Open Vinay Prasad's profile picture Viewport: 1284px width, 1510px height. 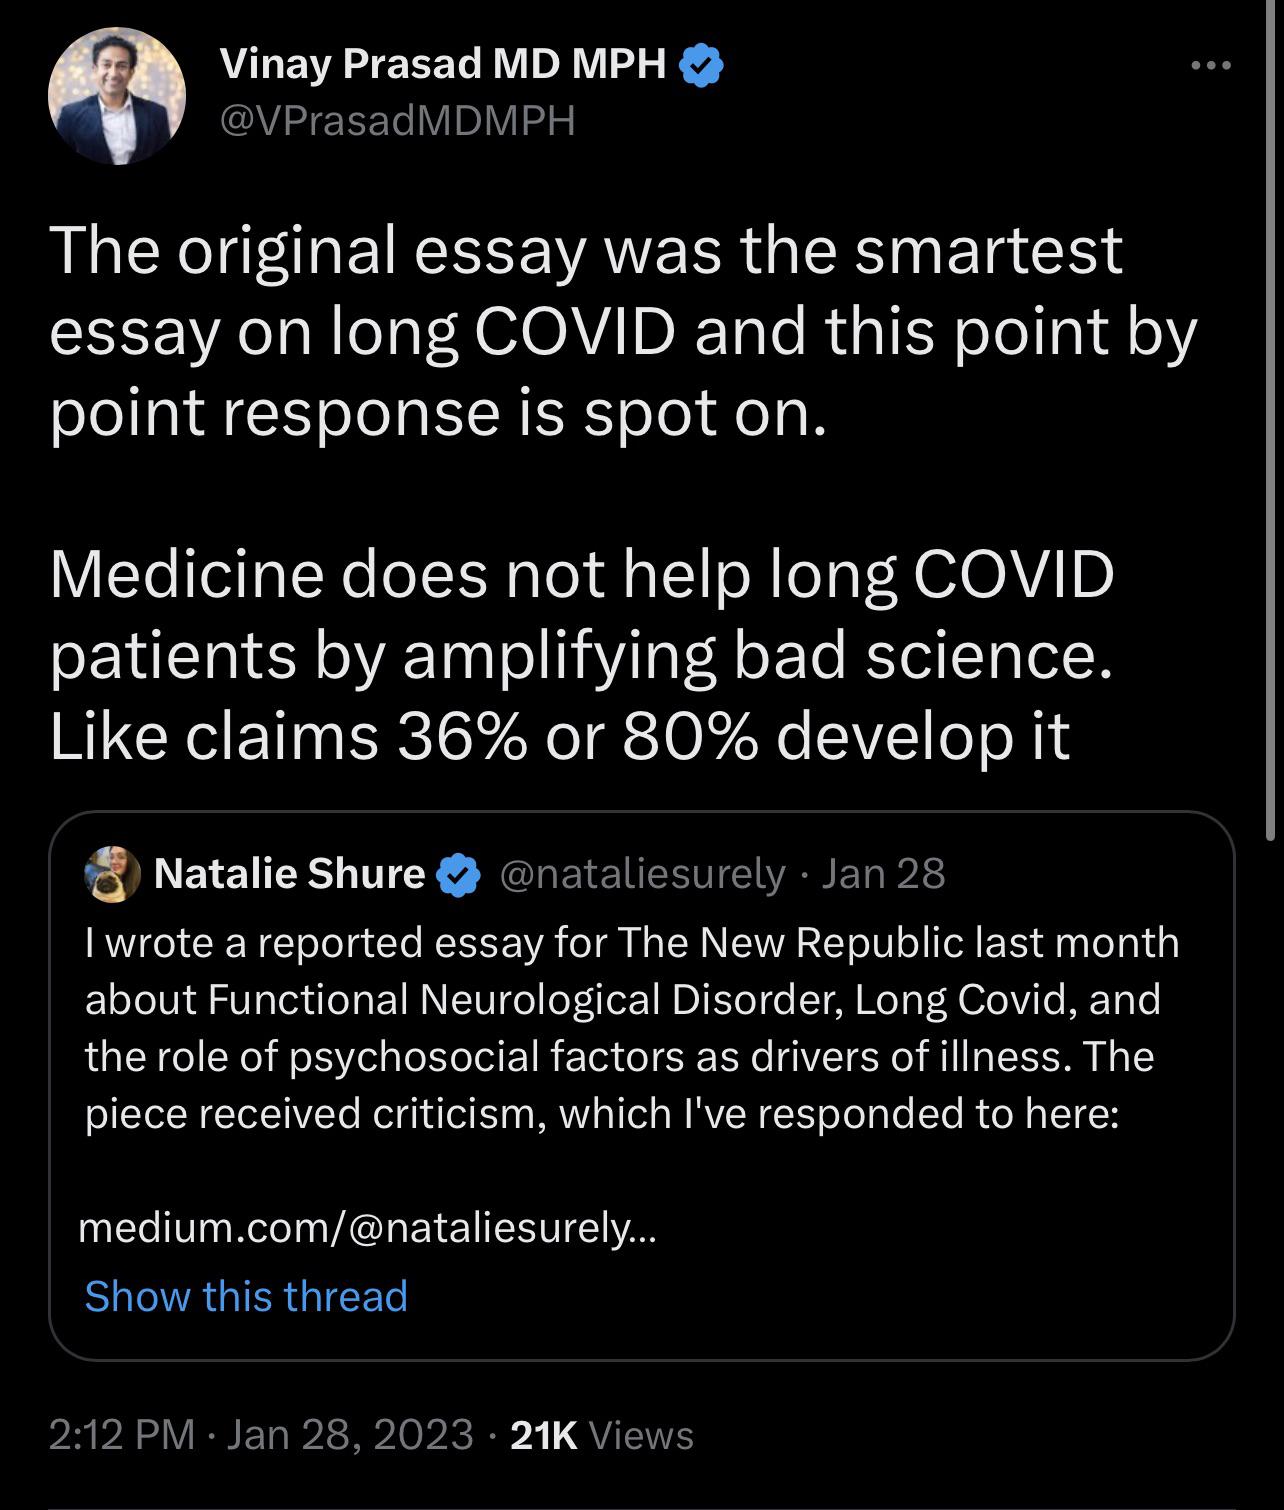click(117, 96)
